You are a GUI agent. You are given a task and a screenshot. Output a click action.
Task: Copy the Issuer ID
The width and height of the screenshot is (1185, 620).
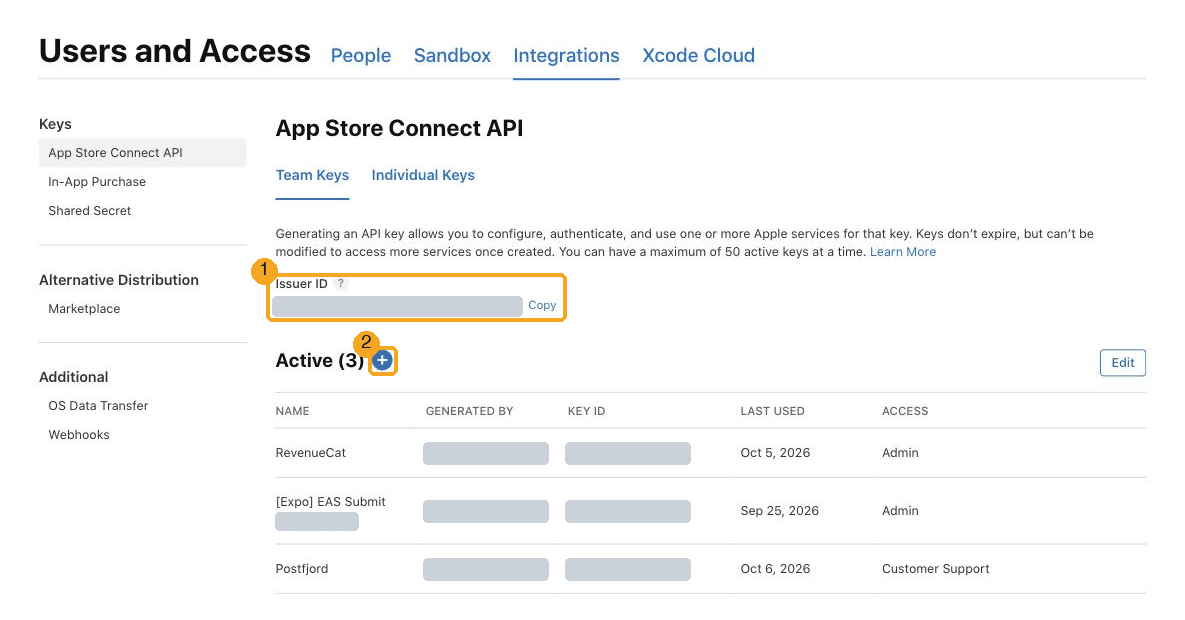(542, 305)
